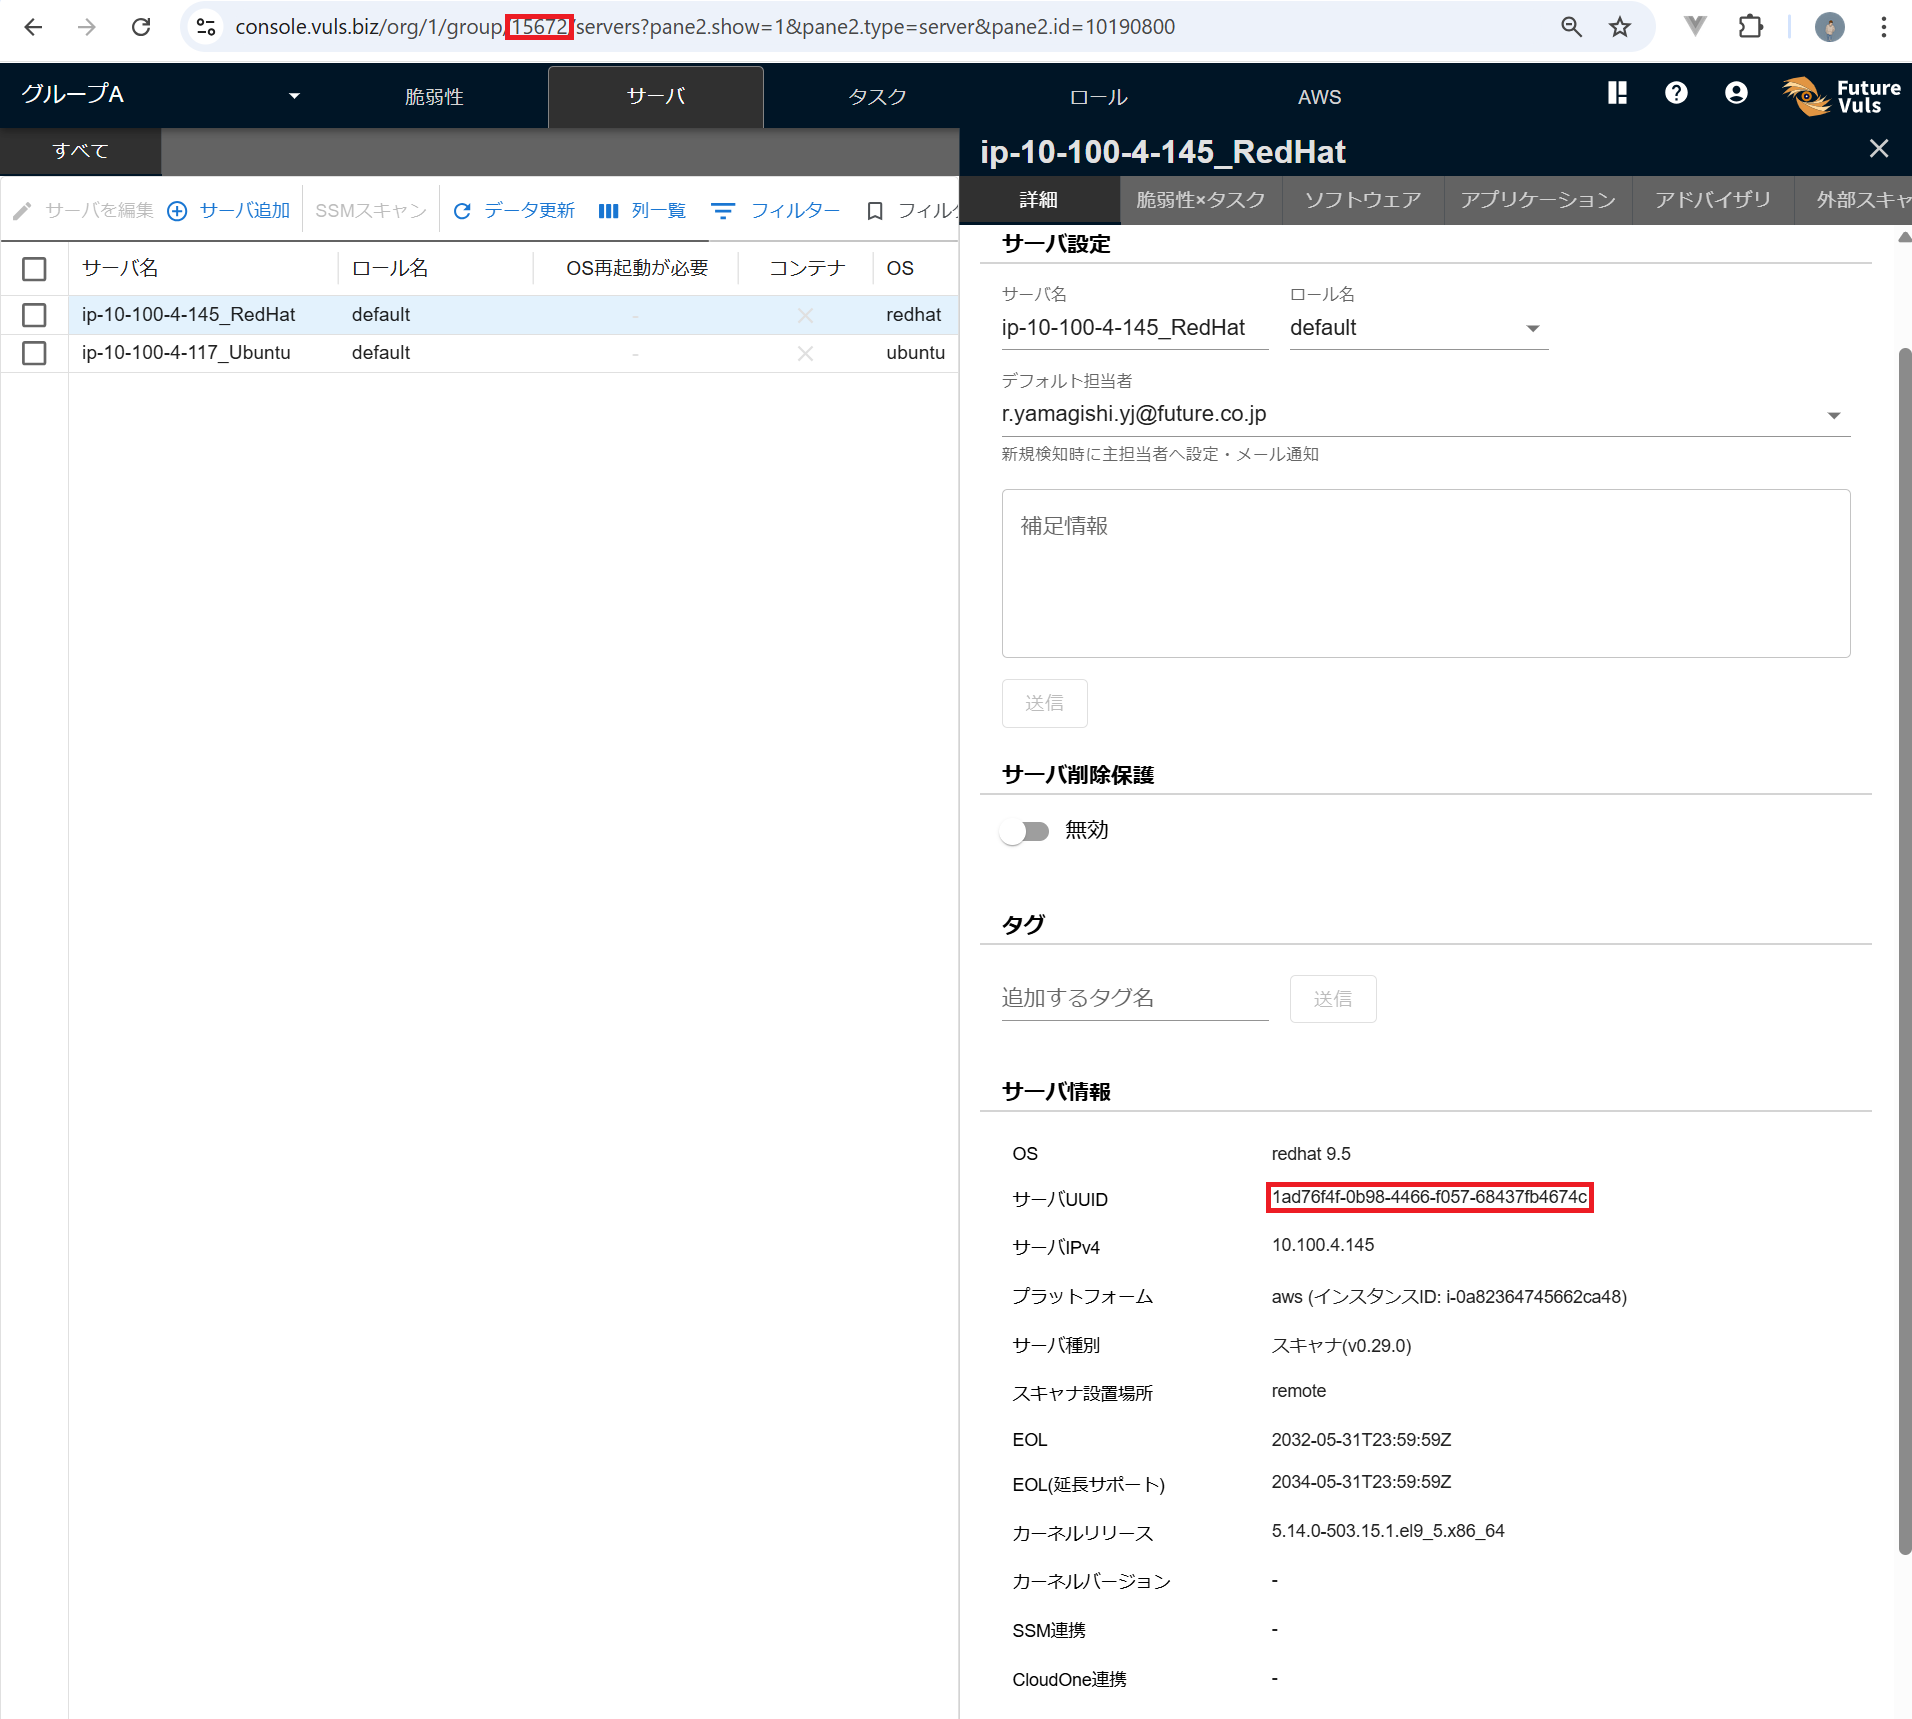Image resolution: width=1912 pixels, height=1719 pixels.
Task: Expand the グループA group selector
Action: pyautogui.click(x=293, y=95)
